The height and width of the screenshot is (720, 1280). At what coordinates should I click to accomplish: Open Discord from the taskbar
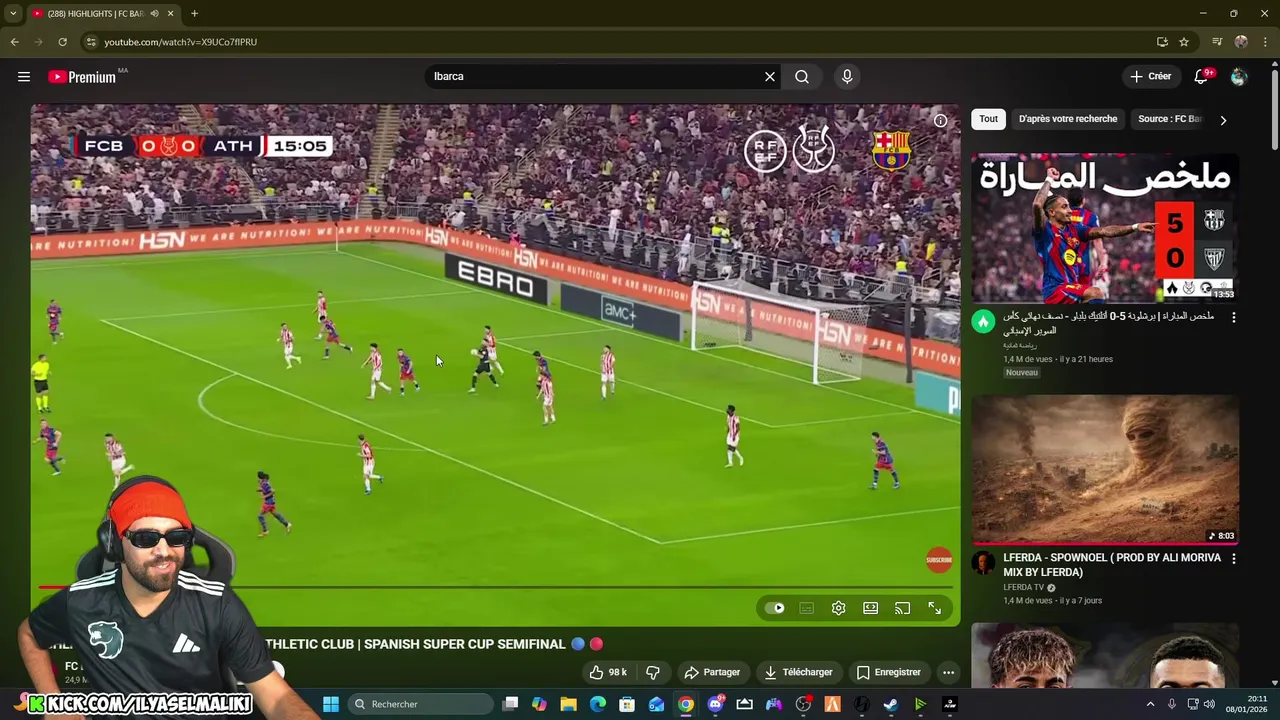click(x=715, y=704)
